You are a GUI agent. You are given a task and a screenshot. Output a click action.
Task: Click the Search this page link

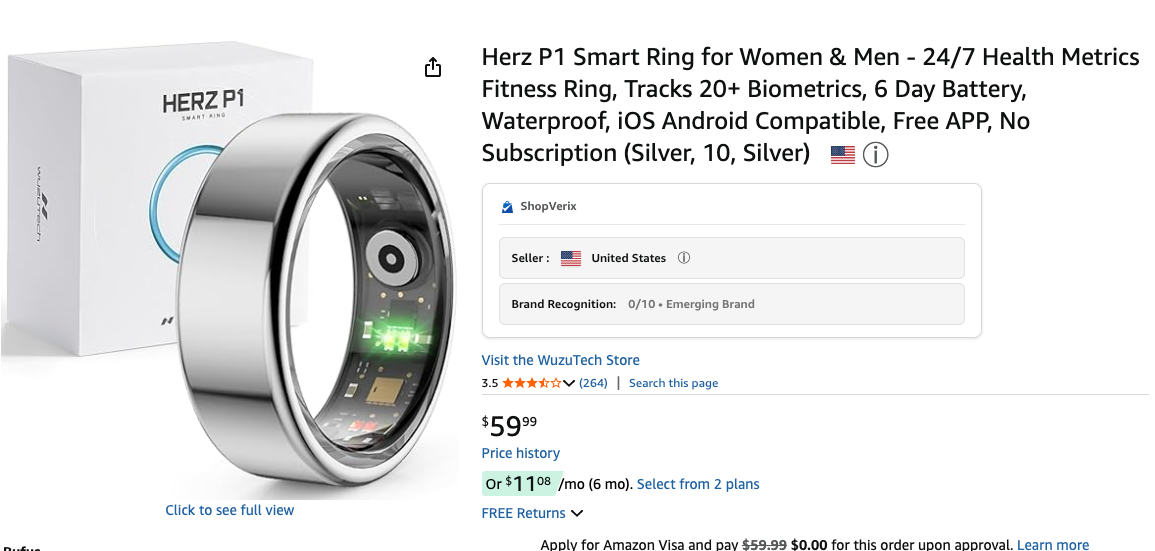pyautogui.click(x=673, y=383)
